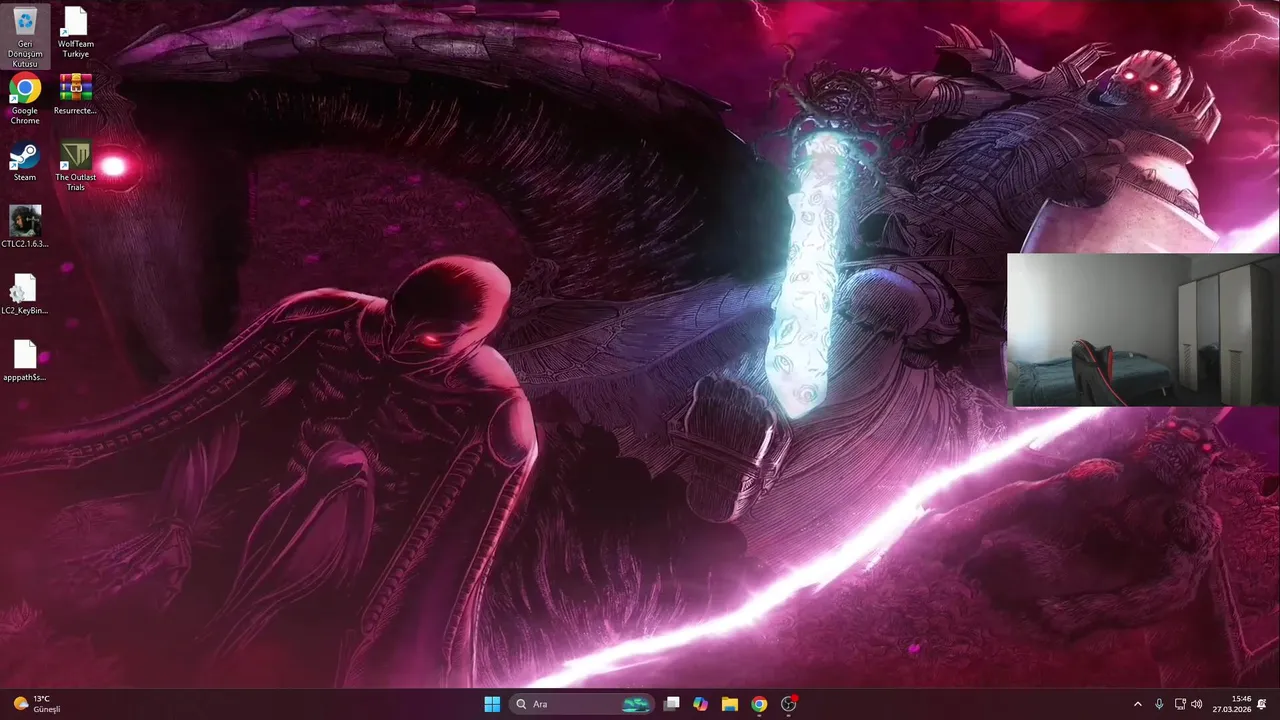The image size is (1280, 720).
Task: Open the notification bell icon
Action: [1262, 704]
